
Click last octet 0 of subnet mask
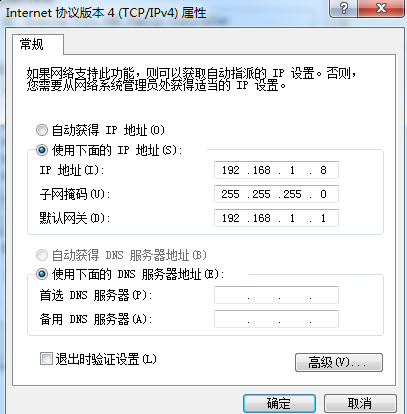tap(323, 194)
